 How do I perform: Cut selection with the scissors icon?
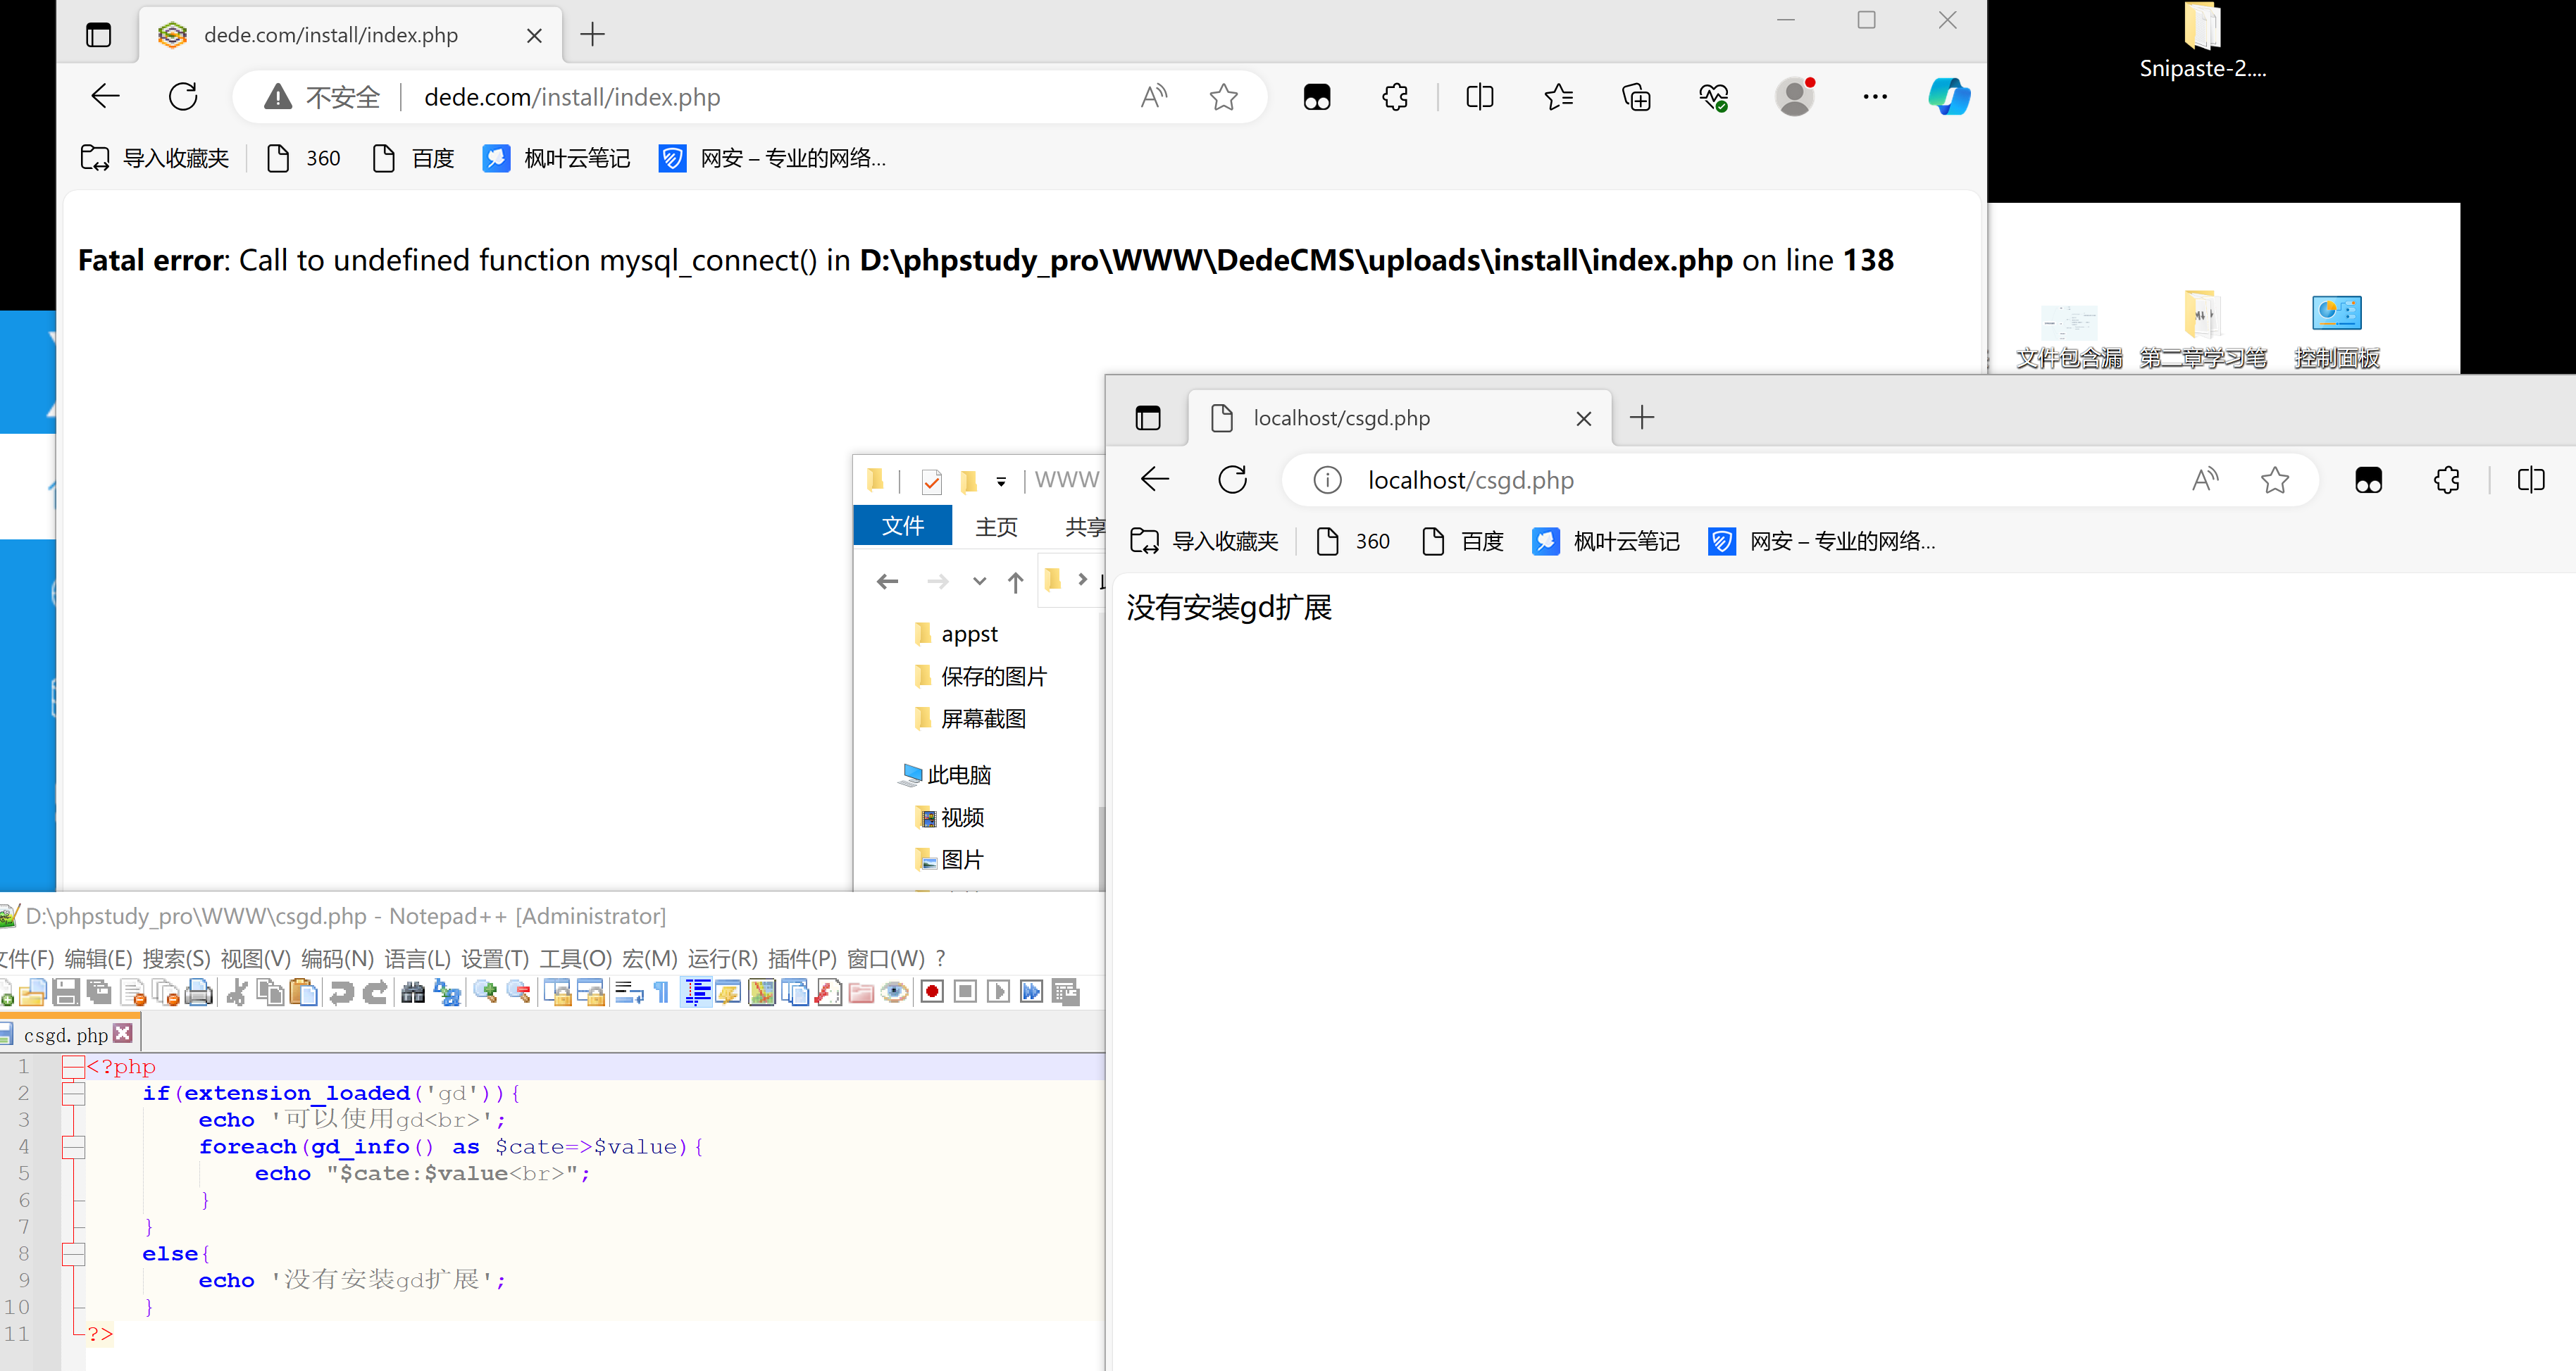pos(237,992)
